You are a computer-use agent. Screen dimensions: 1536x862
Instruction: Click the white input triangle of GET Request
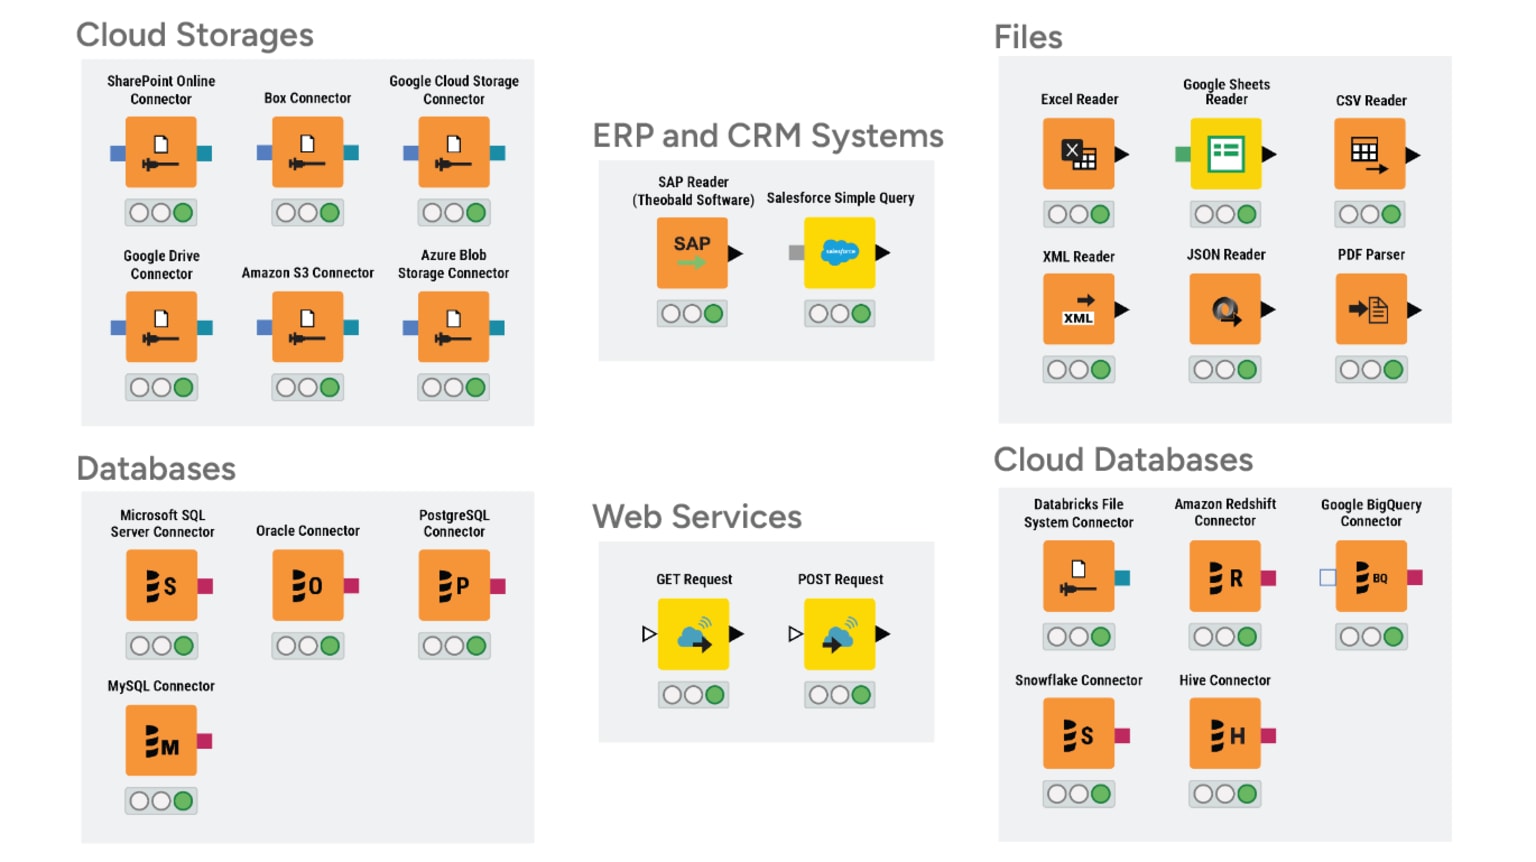click(x=649, y=634)
